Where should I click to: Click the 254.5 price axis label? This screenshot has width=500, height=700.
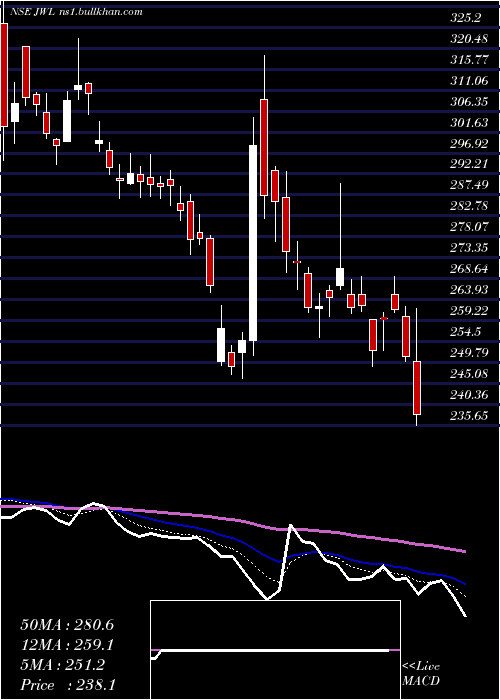pyautogui.click(x=466, y=331)
